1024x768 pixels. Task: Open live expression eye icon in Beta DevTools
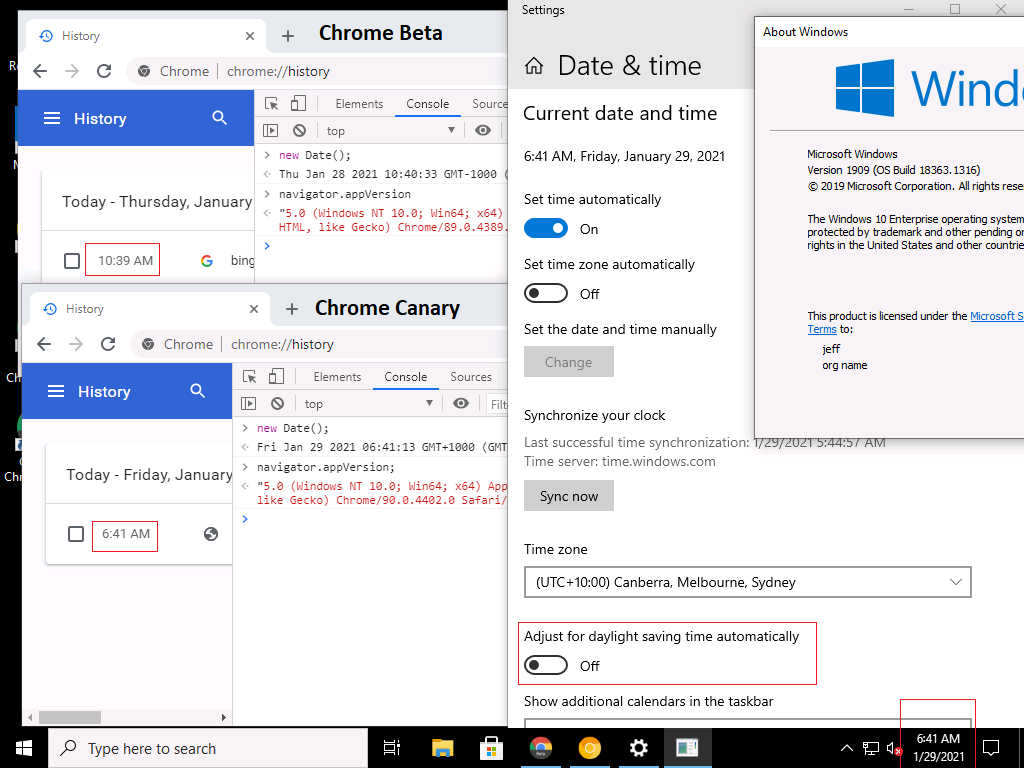pyautogui.click(x=483, y=131)
